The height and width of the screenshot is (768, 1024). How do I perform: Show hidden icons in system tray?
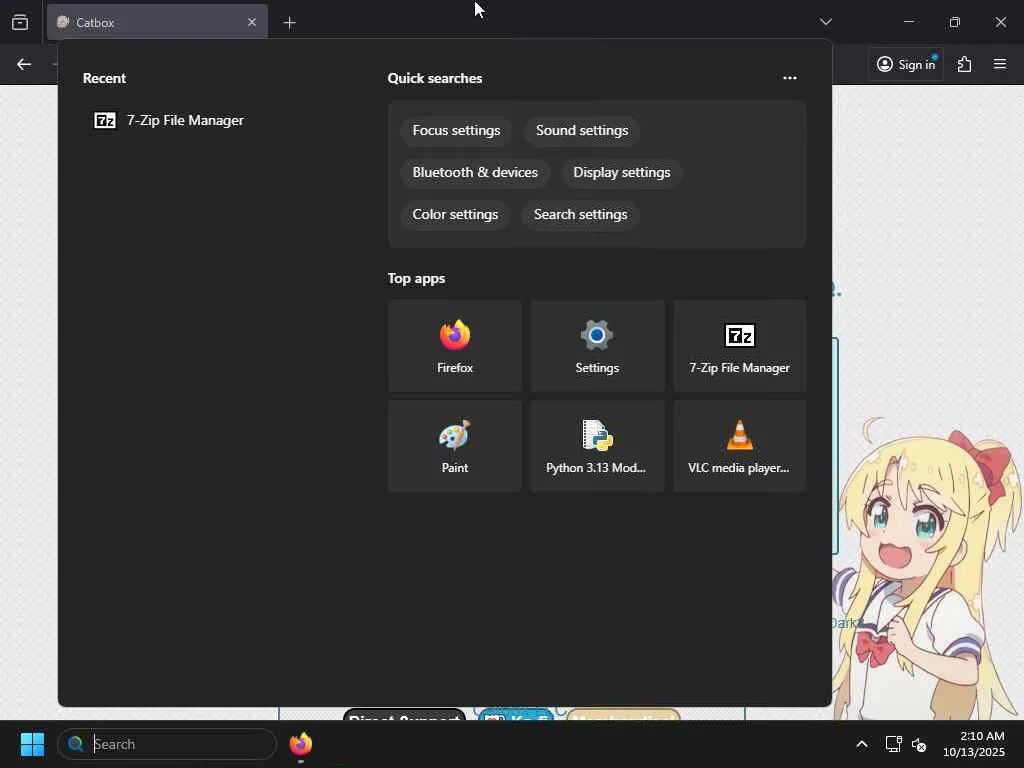[861, 744]
